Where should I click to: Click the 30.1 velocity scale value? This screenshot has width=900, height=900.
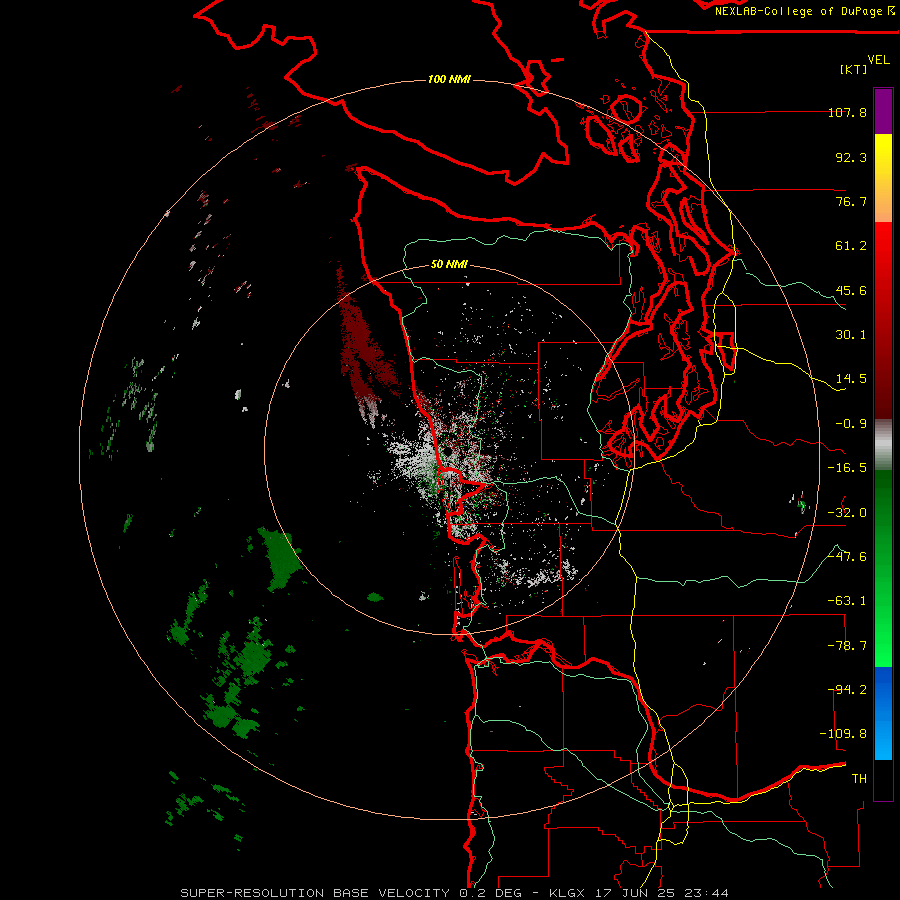(851, 335)
